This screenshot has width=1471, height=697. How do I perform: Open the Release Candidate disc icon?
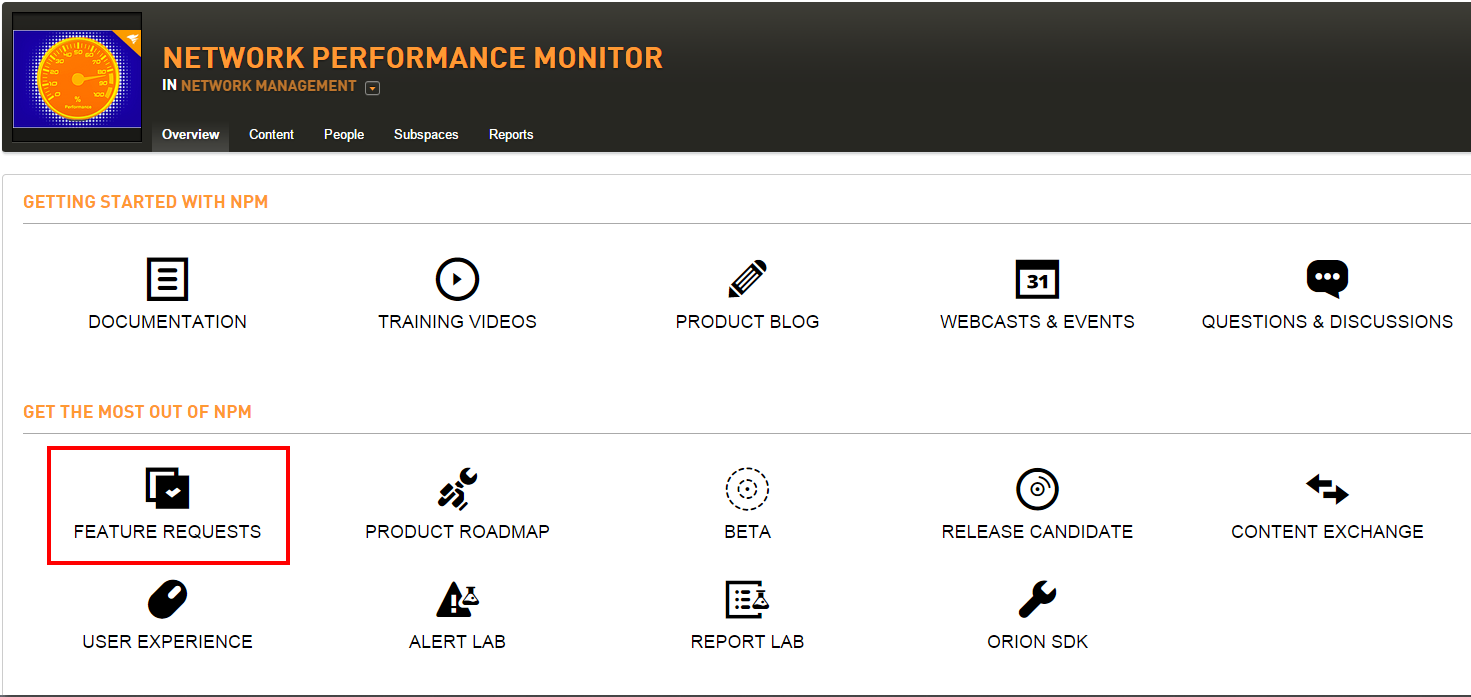tap(1037, 490)
